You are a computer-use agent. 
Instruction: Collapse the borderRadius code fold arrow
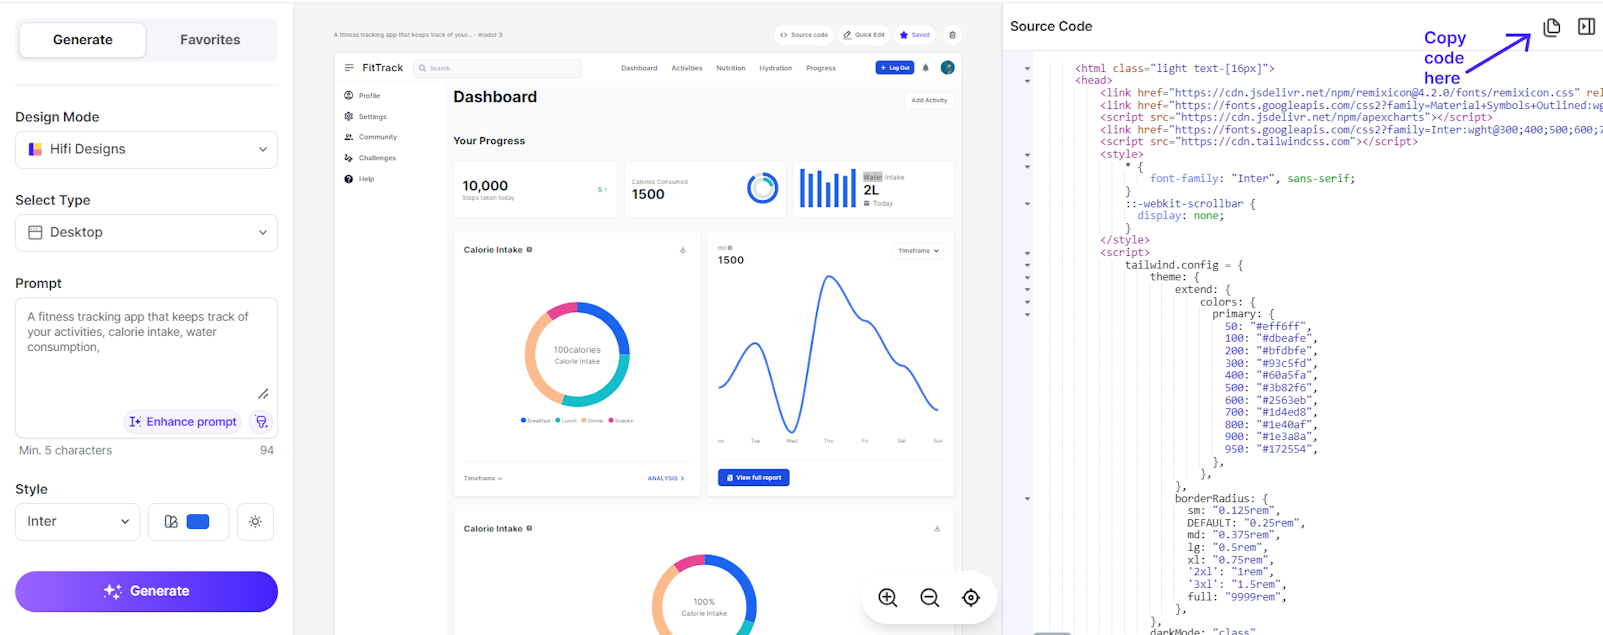tap(1027, 498)
